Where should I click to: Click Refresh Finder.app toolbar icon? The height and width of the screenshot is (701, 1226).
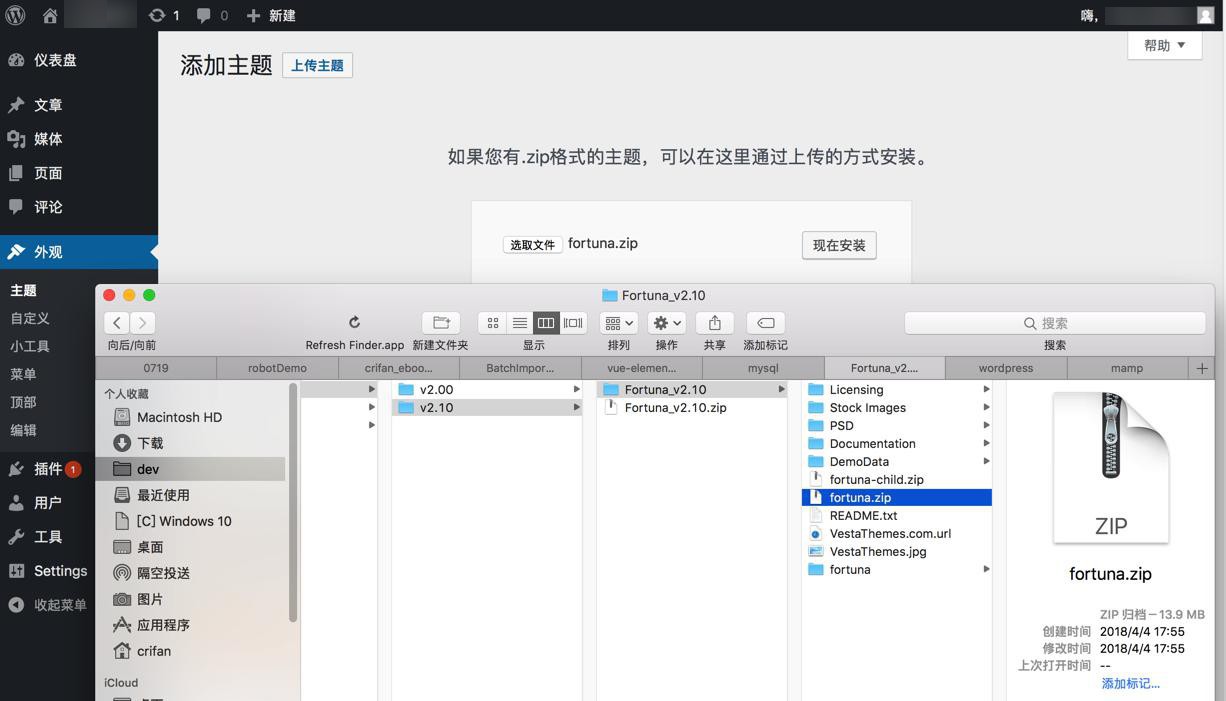pyautogui.click(x=354, y=322)
